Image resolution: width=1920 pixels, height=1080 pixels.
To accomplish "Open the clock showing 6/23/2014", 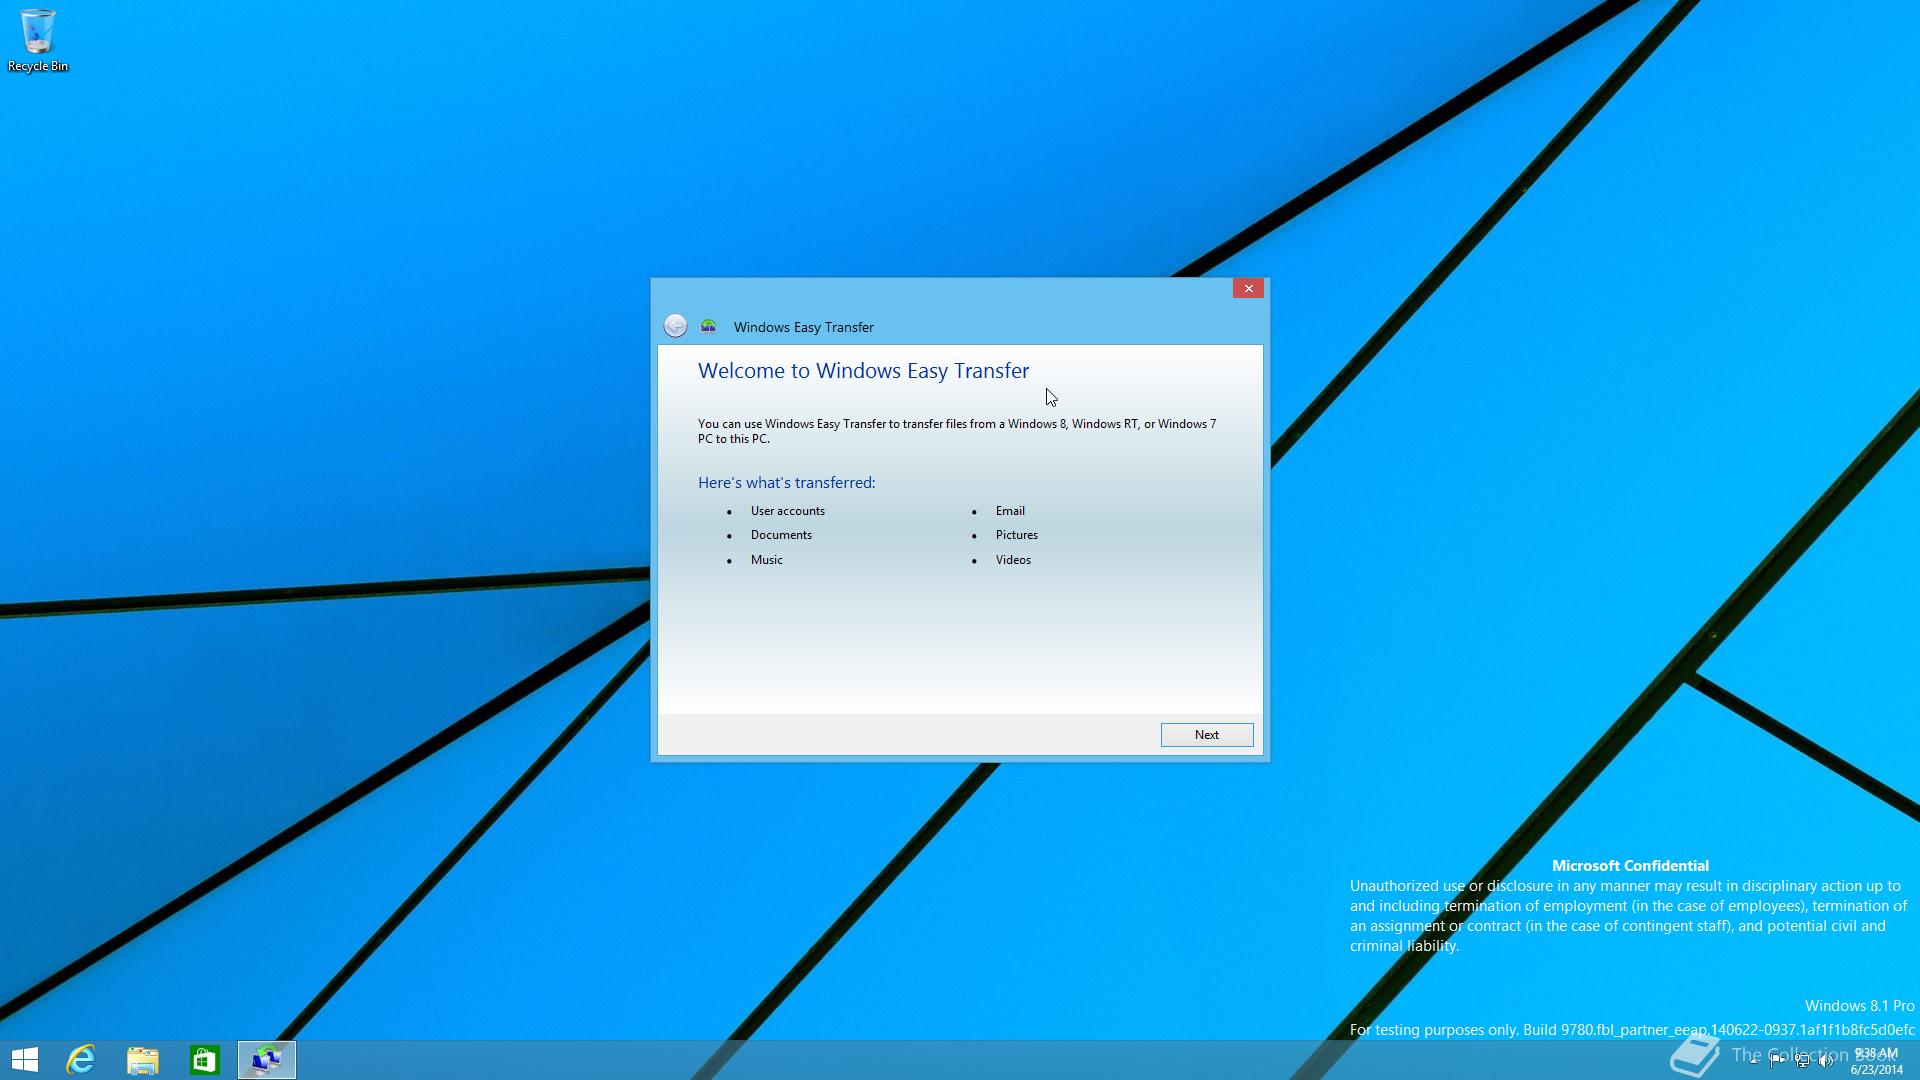I will 1876,1061.
